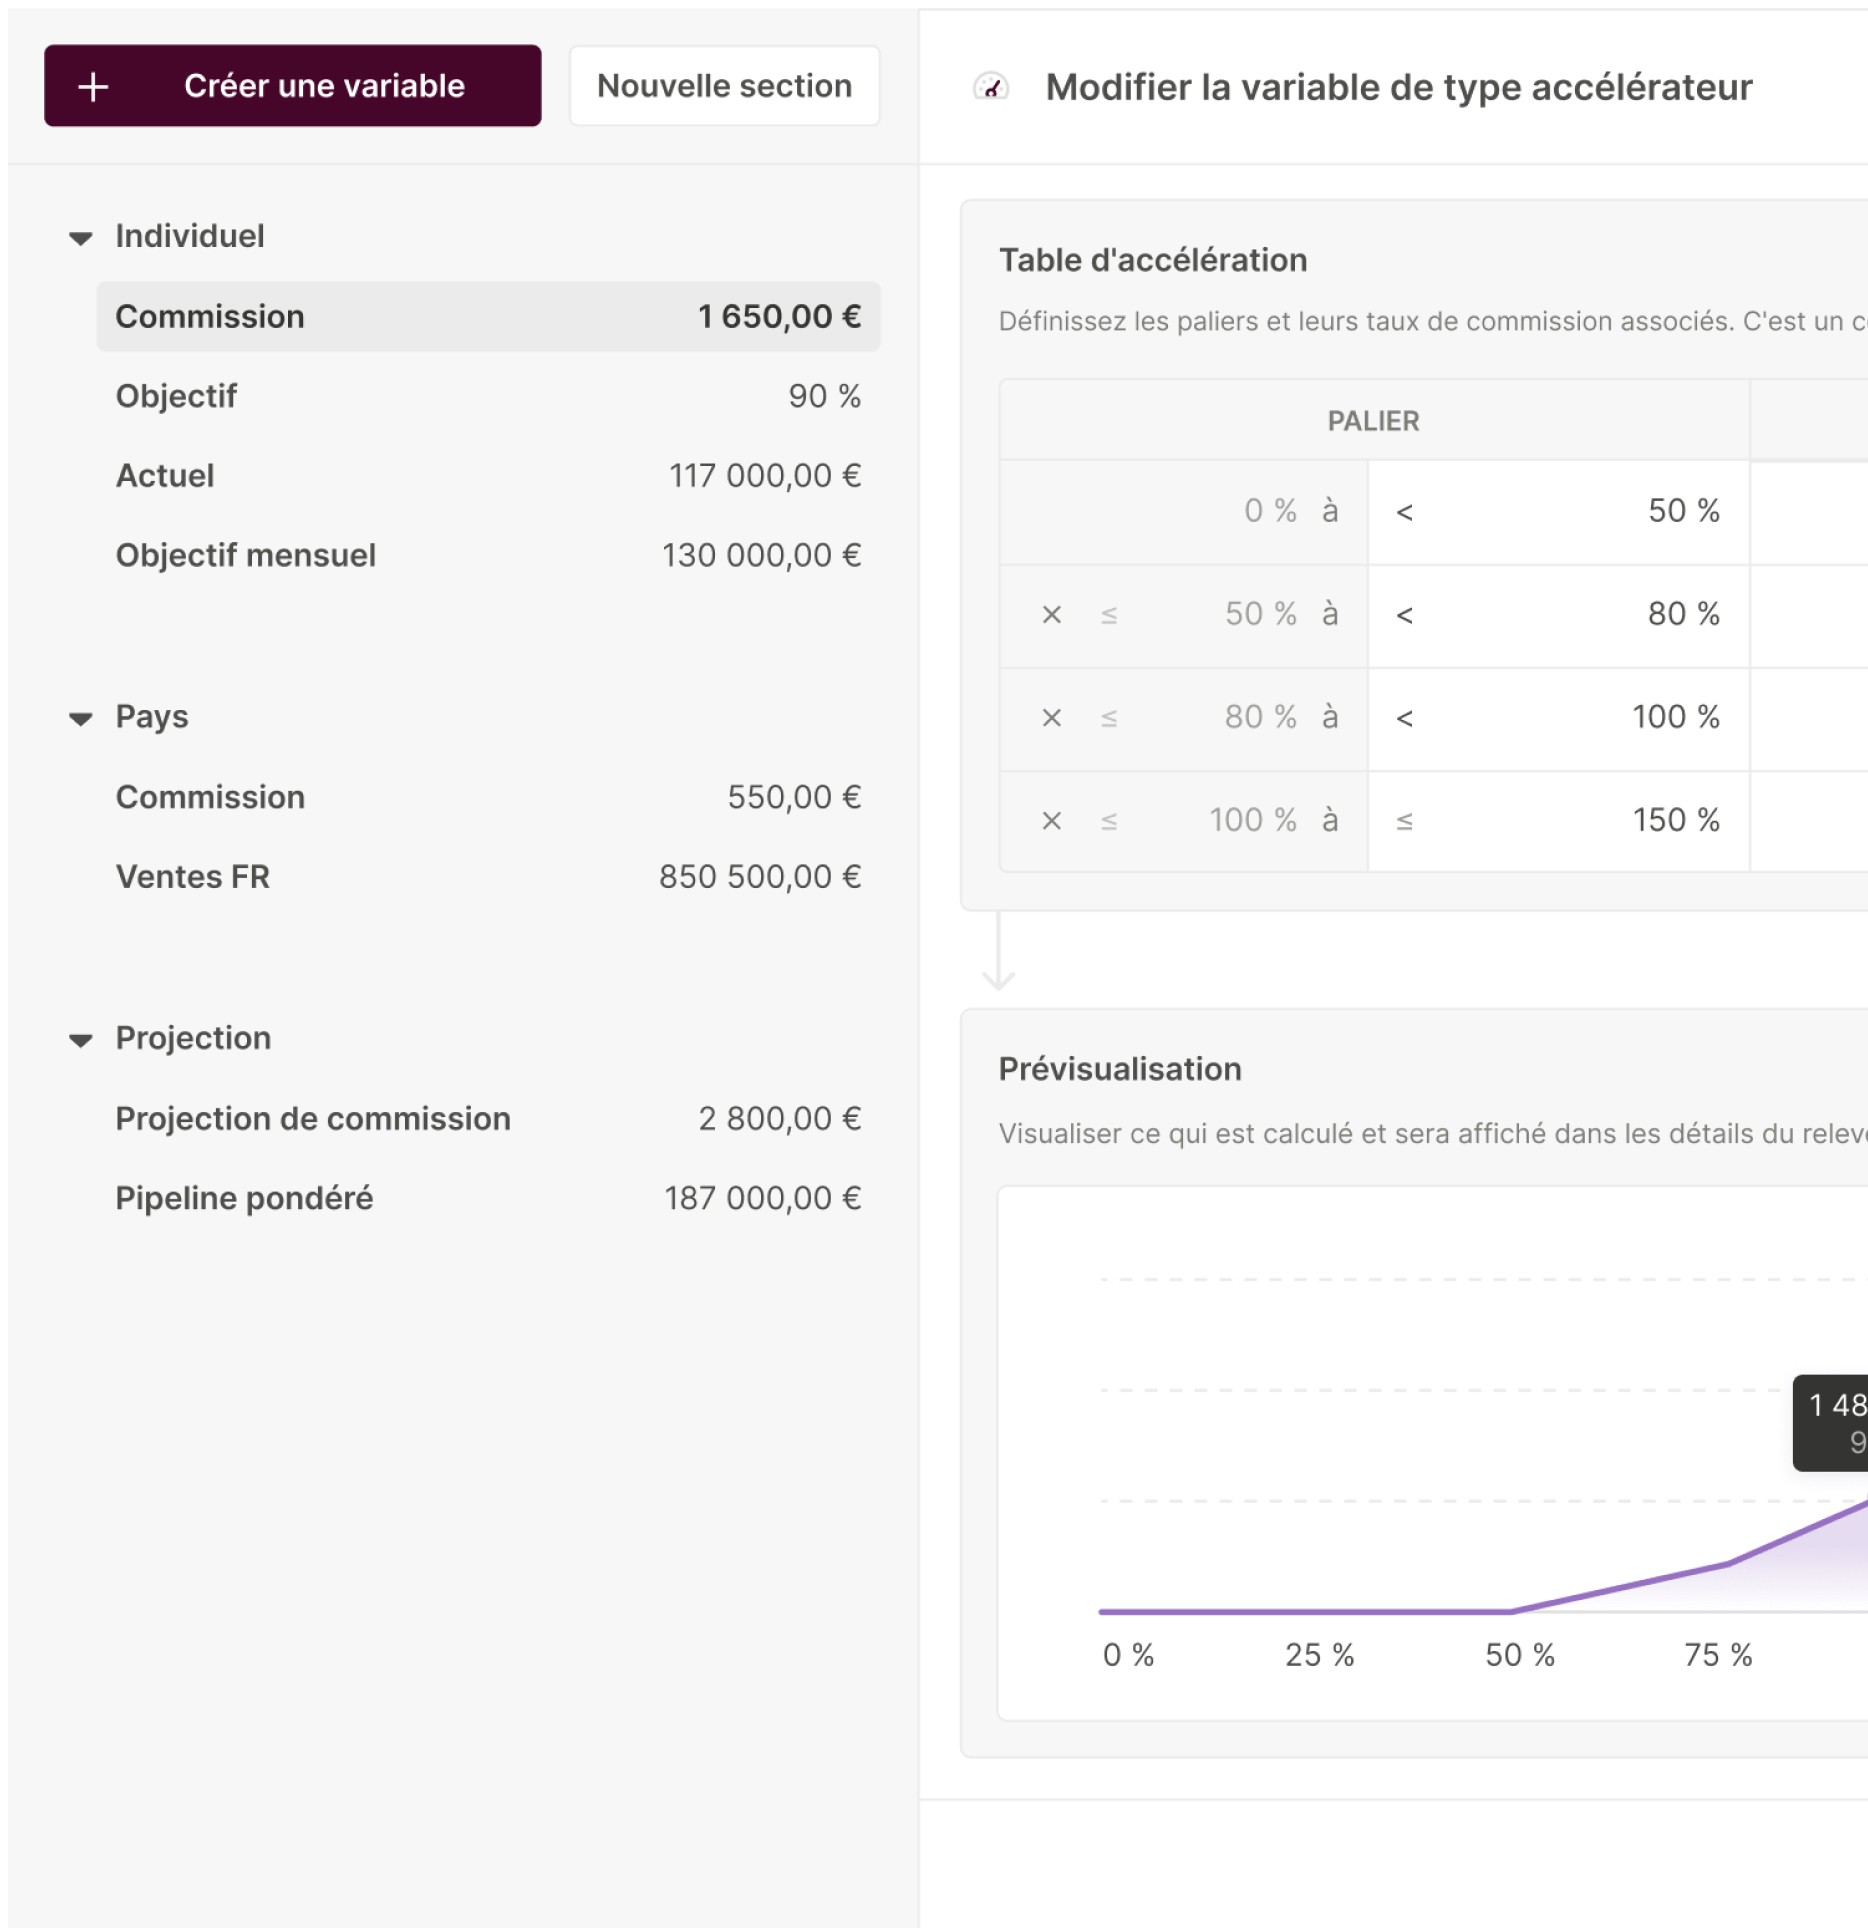Select the Objectif variable 90 %

488,396
